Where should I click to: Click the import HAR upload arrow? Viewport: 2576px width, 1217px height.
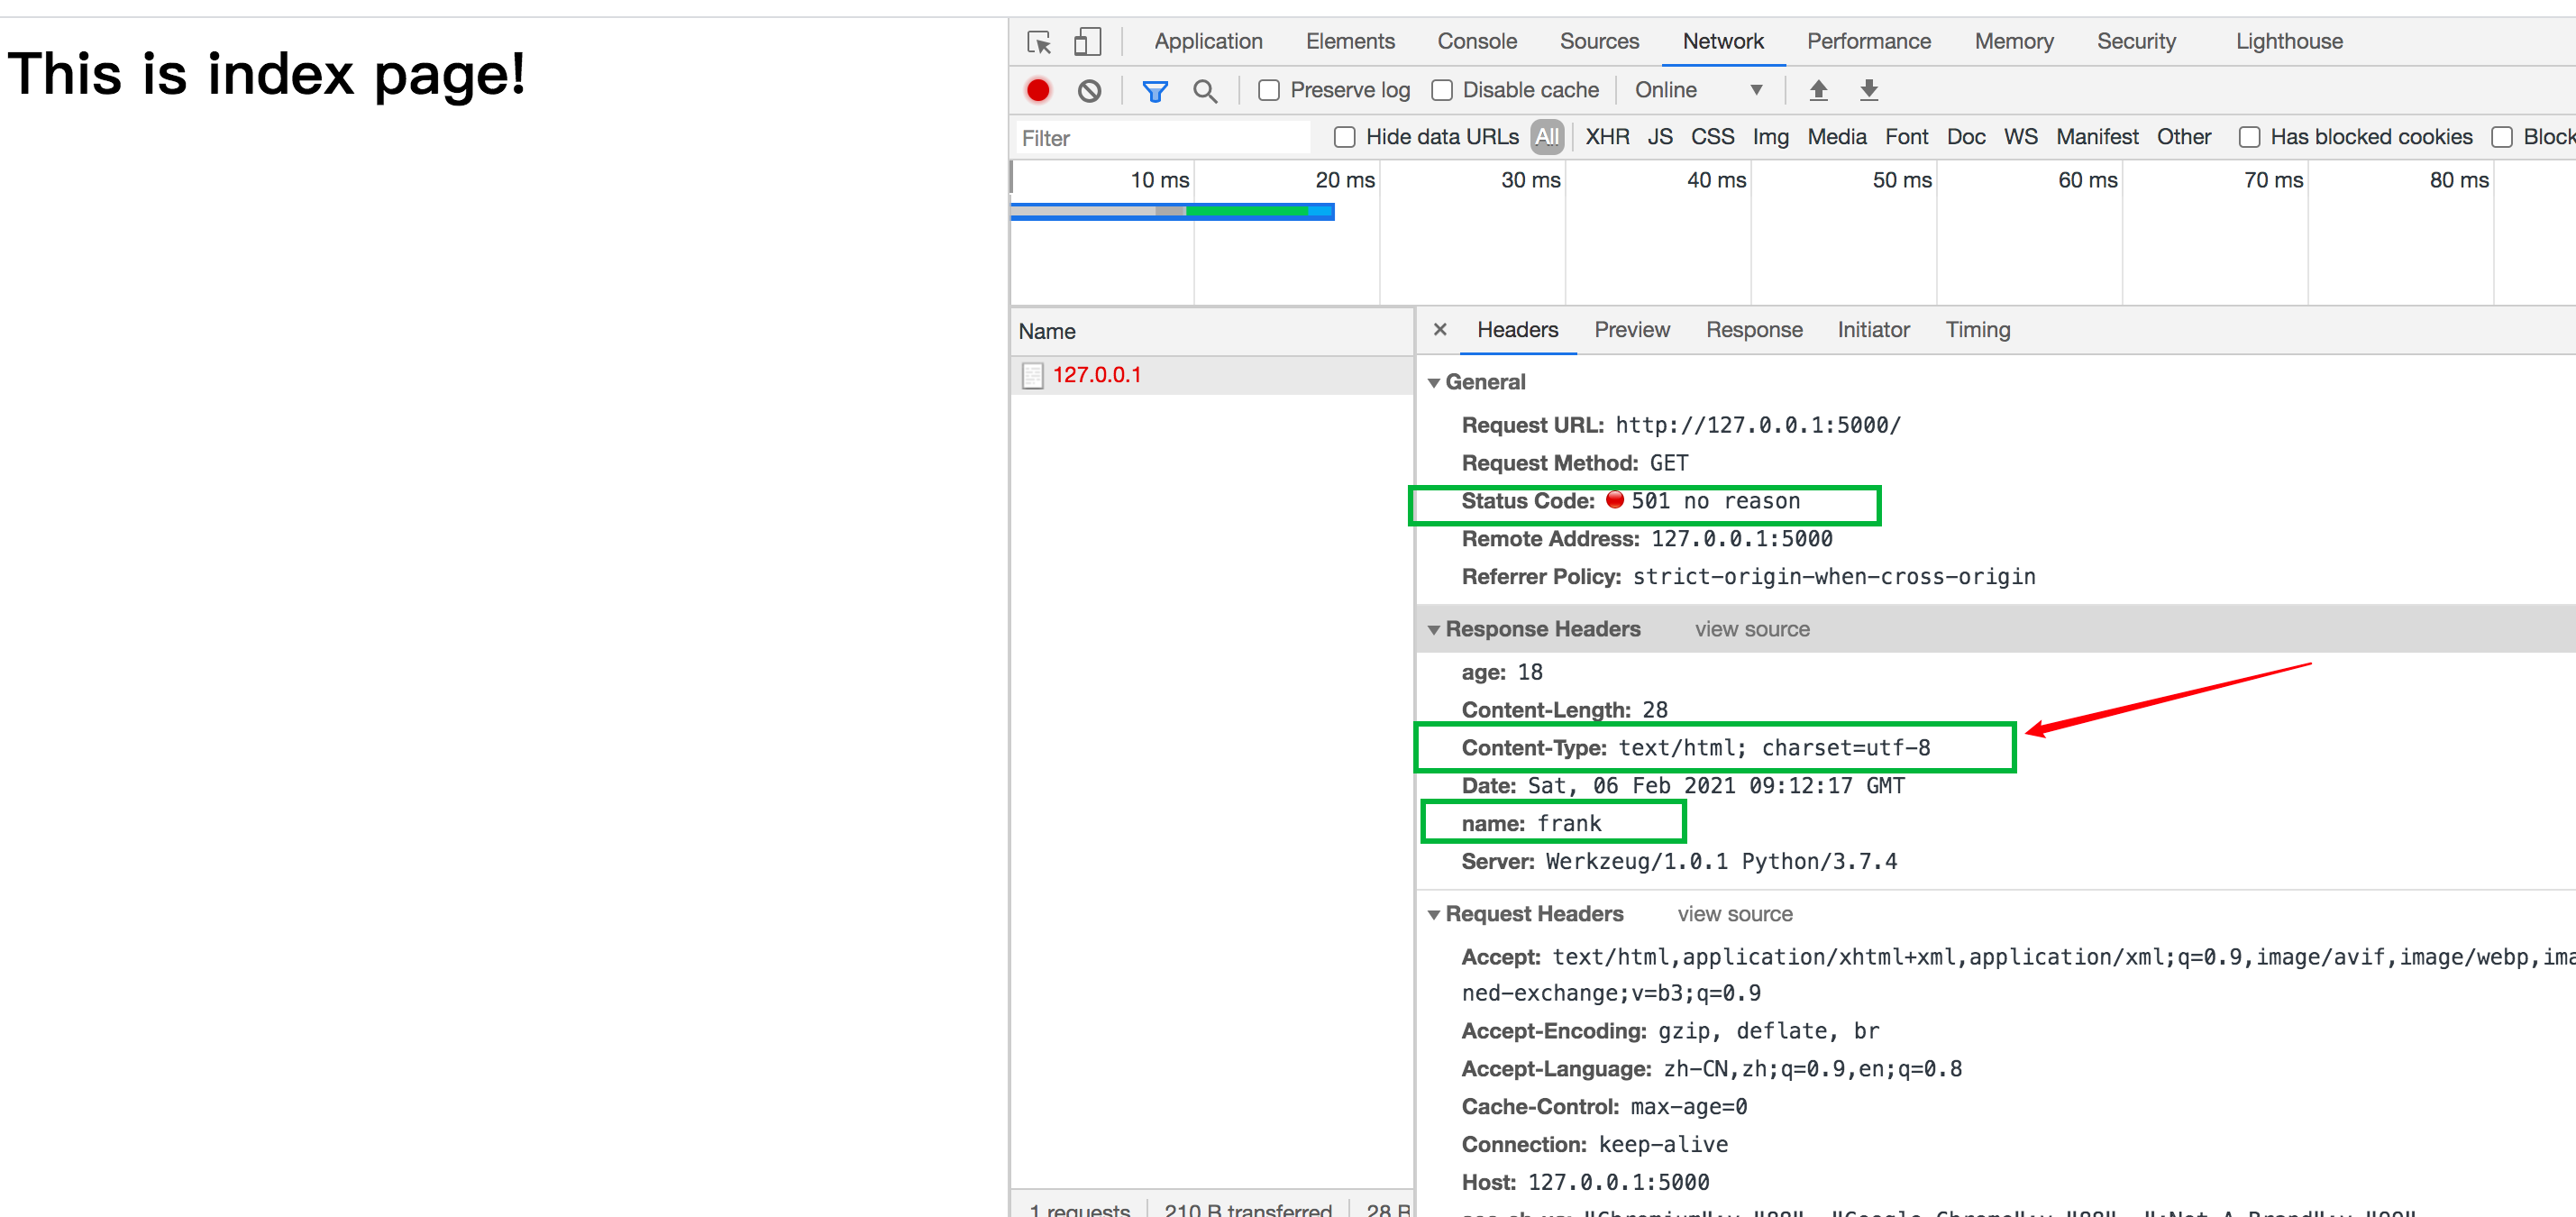pyautogui.click(x=1818, y=91)
